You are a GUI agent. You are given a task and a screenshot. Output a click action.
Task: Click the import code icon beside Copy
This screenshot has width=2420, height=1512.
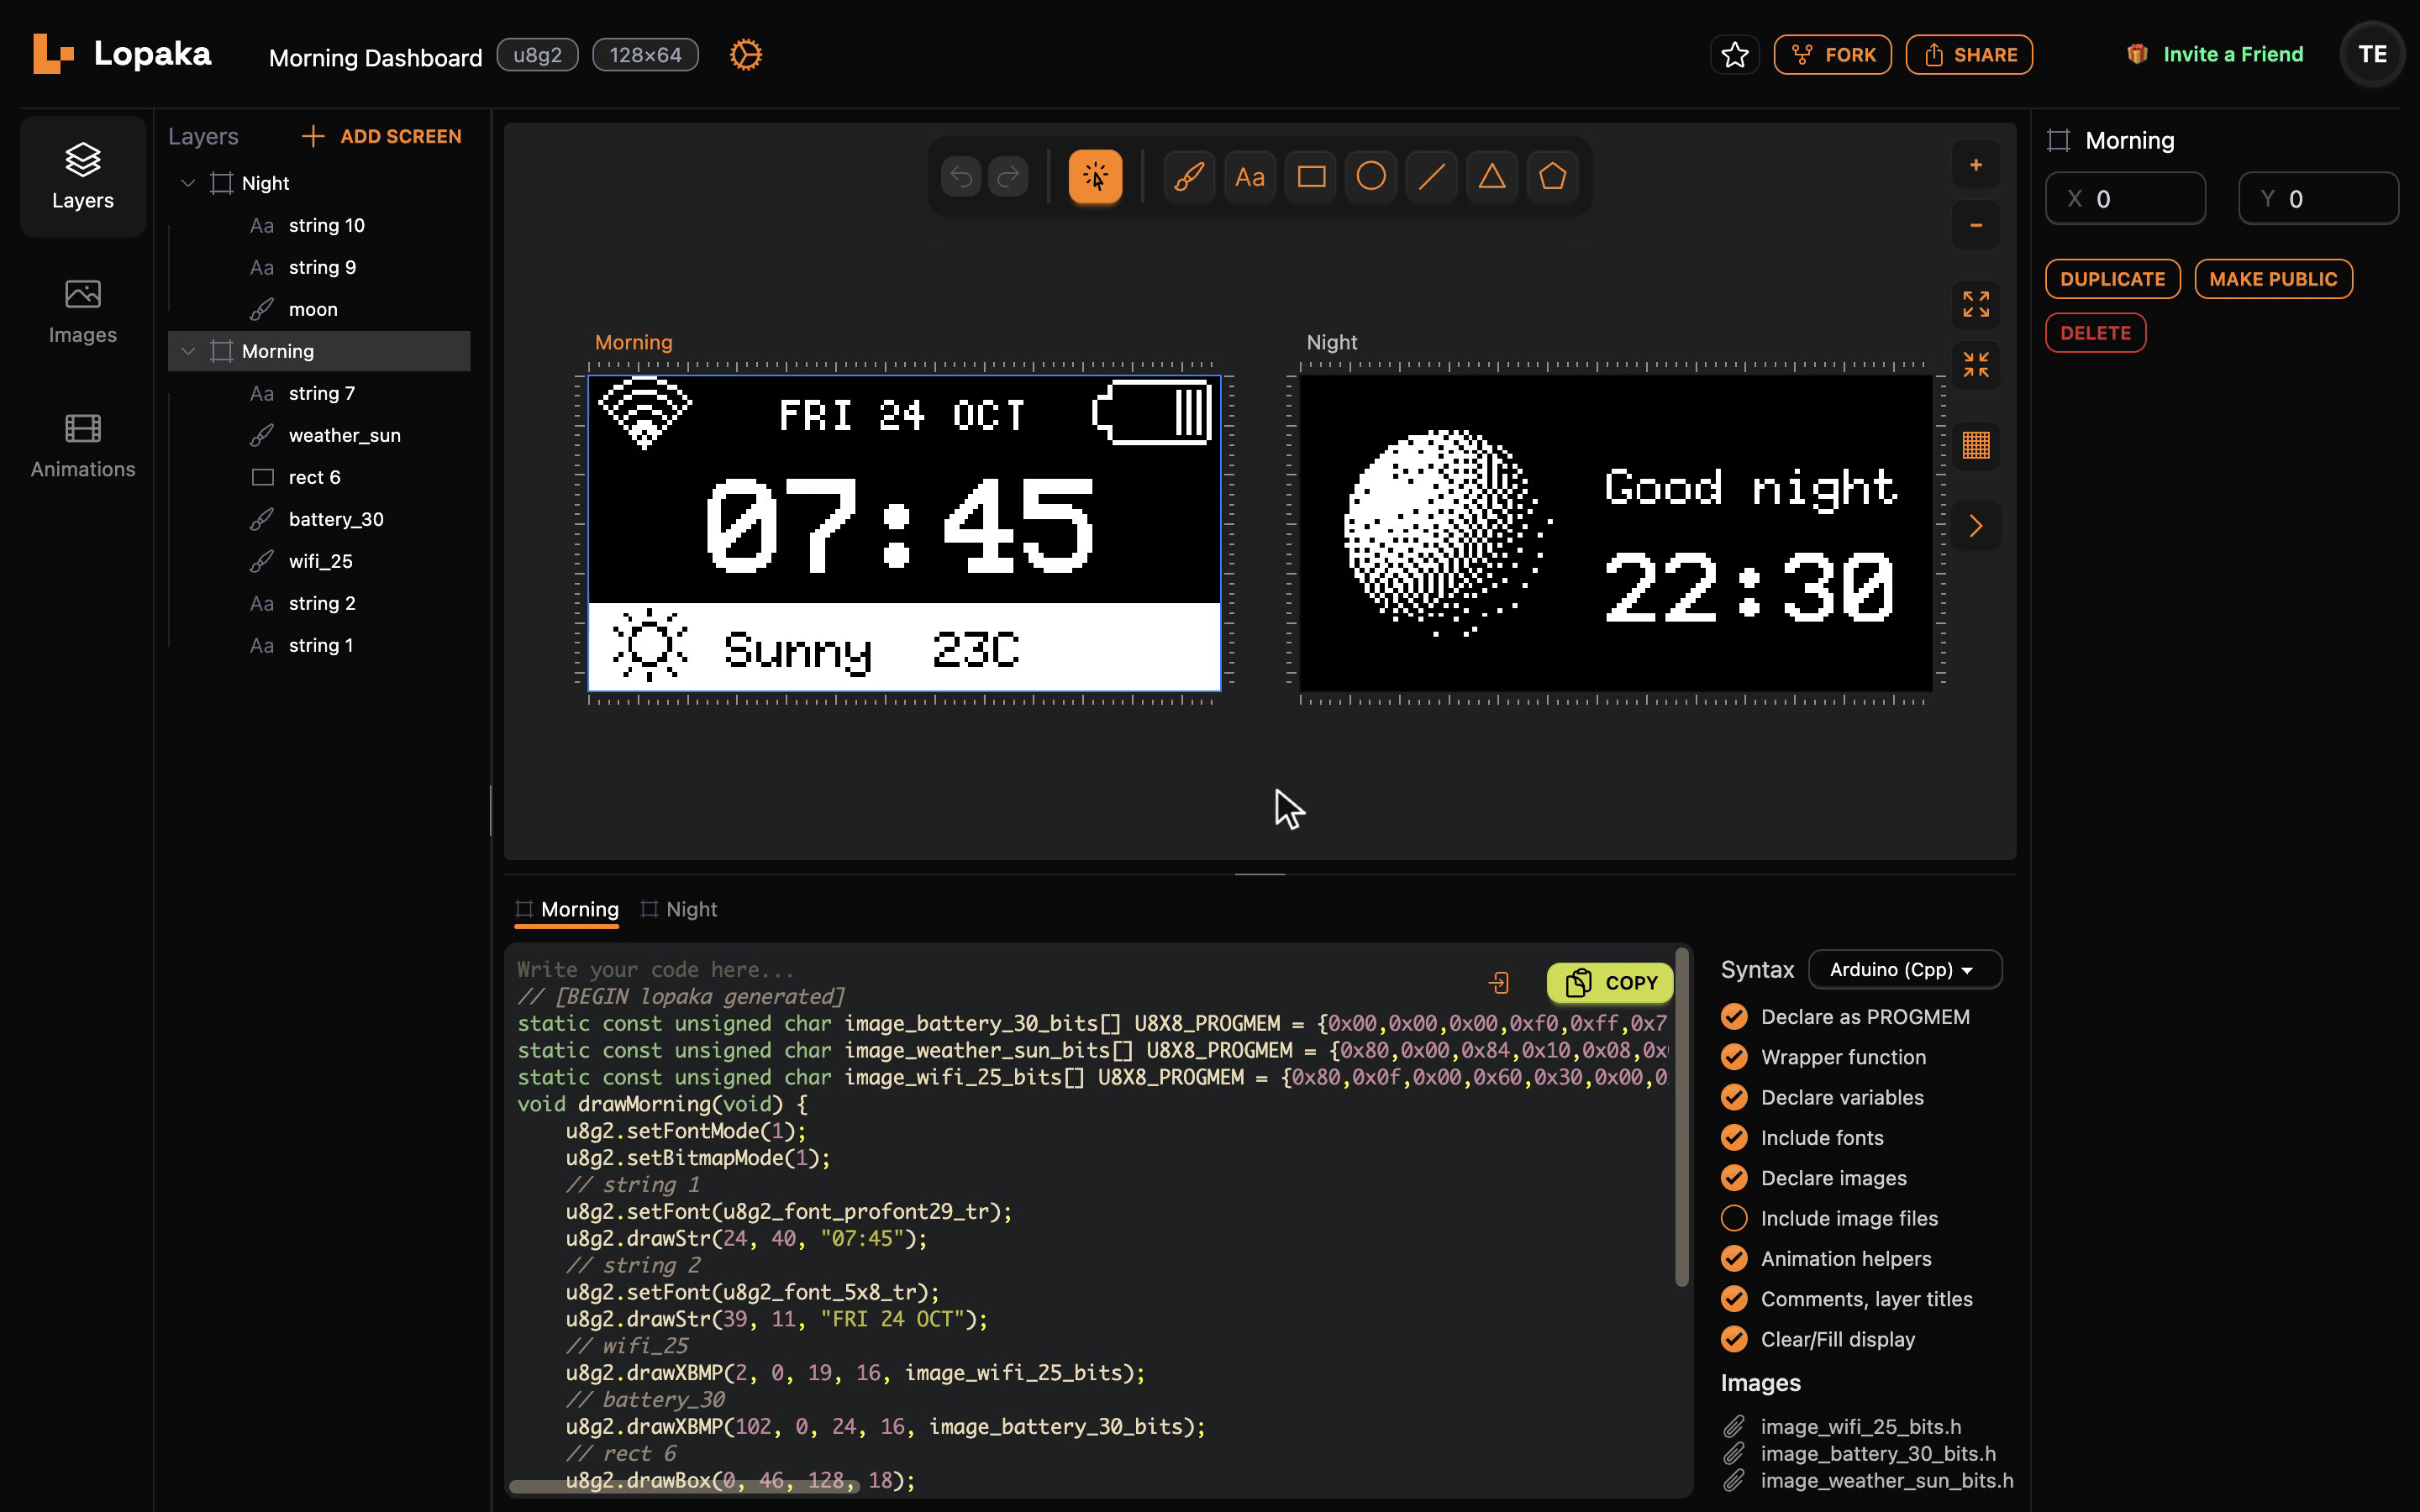click(x=1498, y=983)
